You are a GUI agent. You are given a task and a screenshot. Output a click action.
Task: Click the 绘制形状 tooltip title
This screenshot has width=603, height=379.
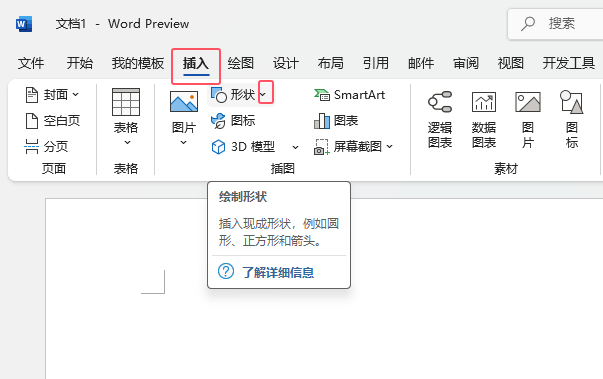click(x=243, y=197)
